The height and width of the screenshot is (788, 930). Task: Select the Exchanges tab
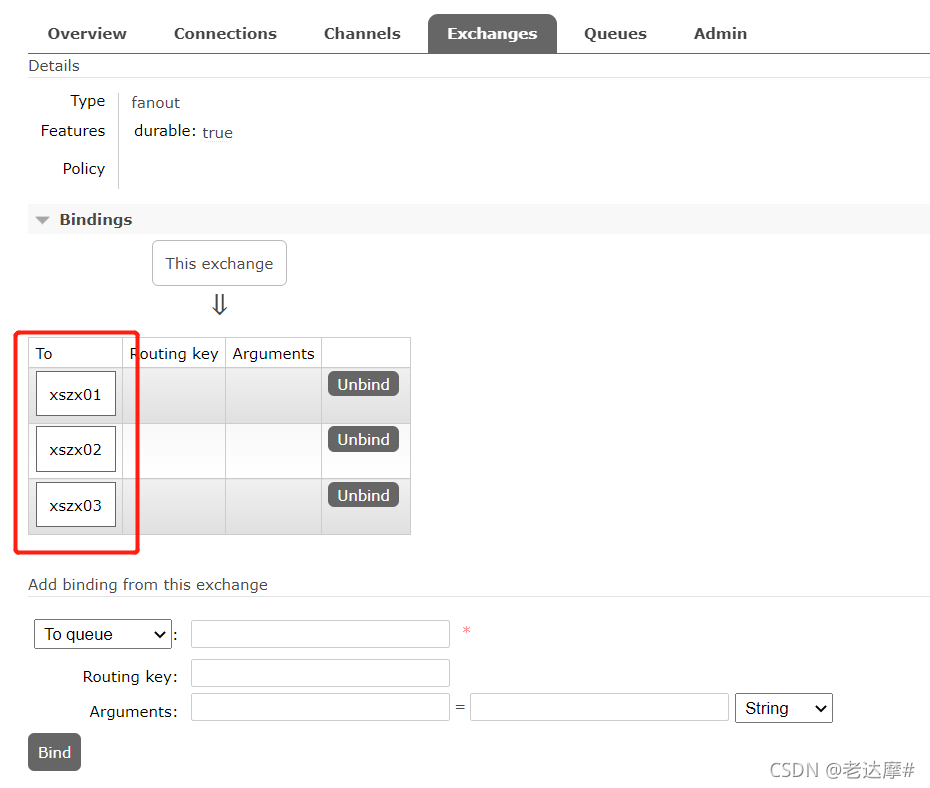tap(492, 34)
